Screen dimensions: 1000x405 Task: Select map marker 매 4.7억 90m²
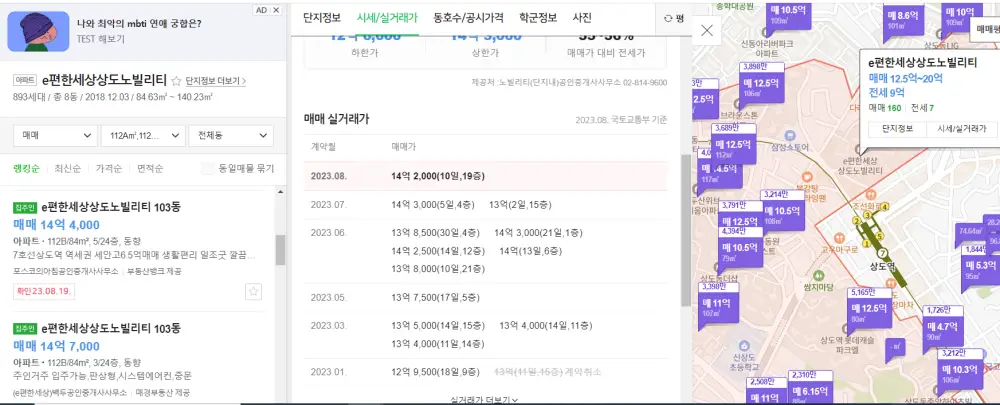[942, 330]
